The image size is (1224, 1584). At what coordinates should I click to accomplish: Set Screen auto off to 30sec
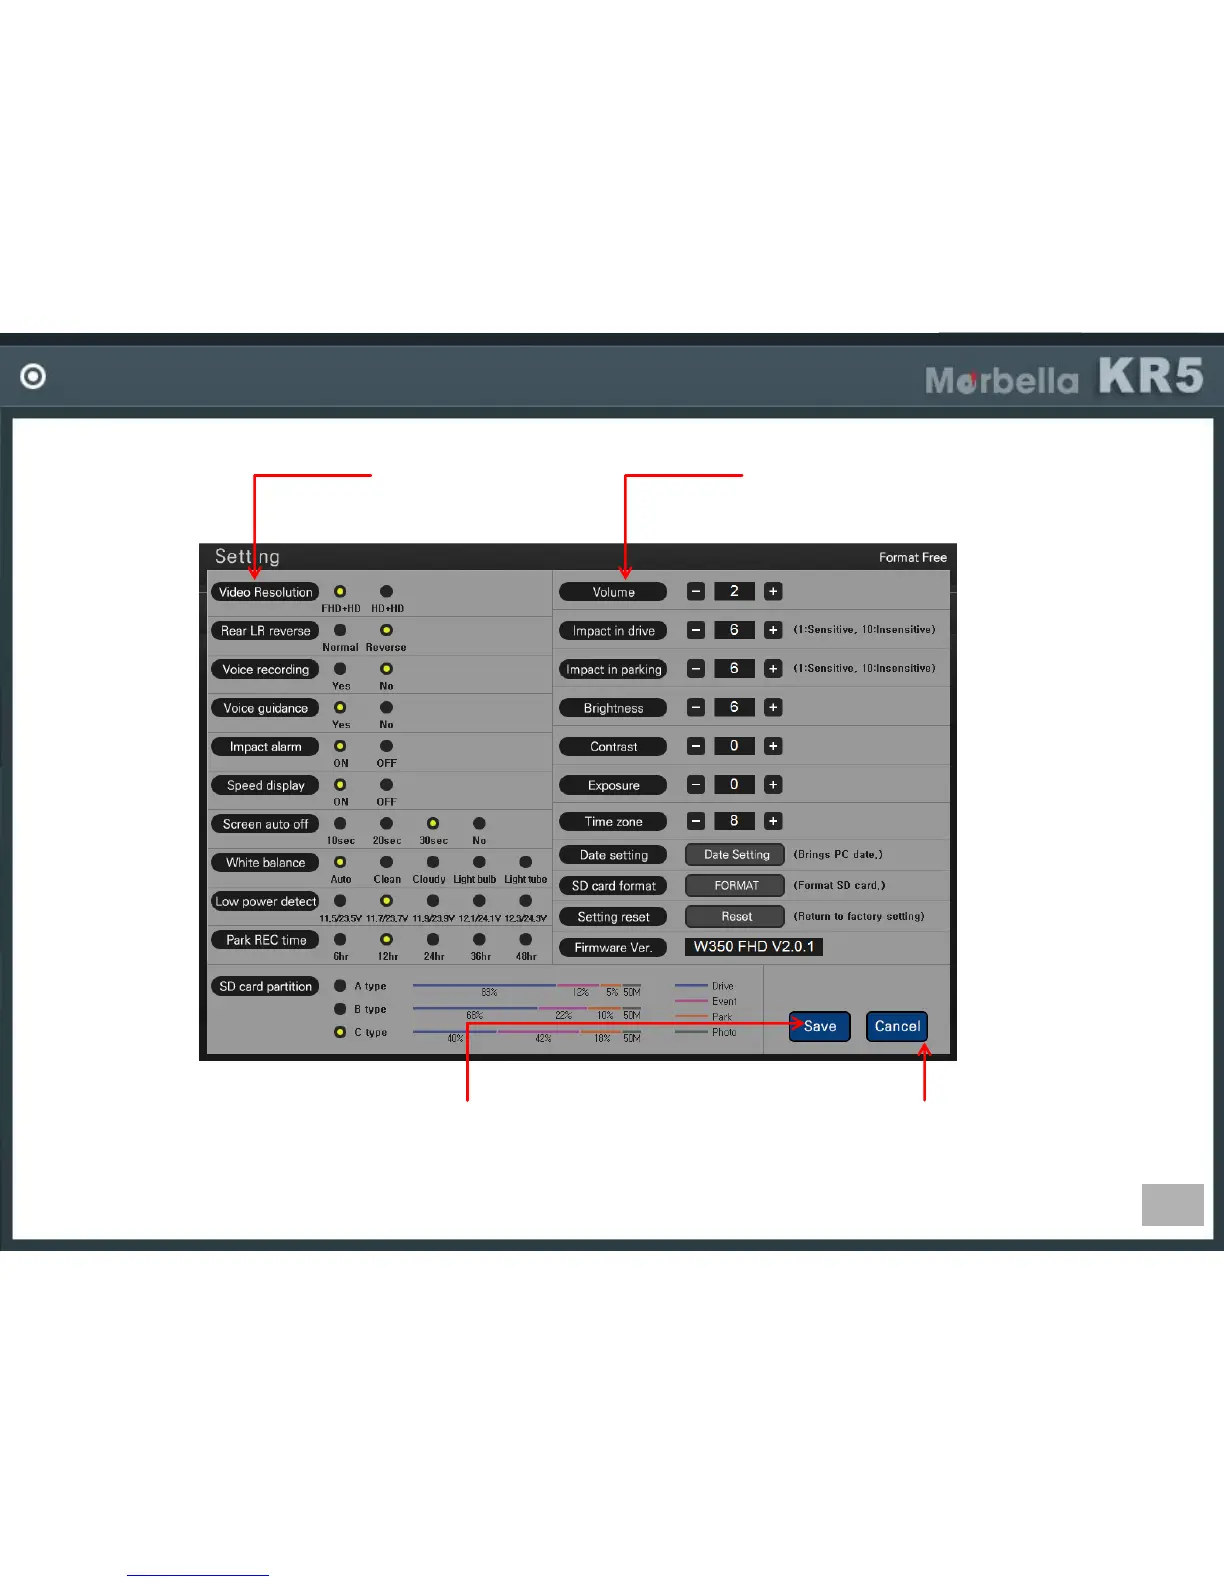[x=433, y=823]
